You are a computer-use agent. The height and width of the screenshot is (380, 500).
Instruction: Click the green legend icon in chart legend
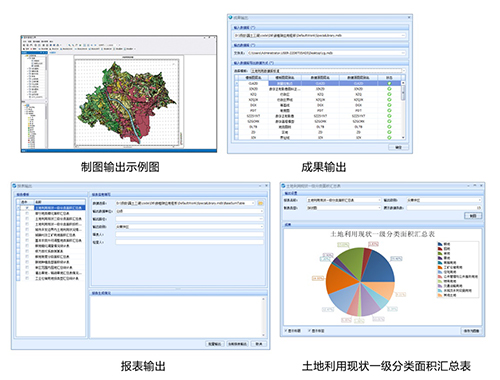[440, 253]
